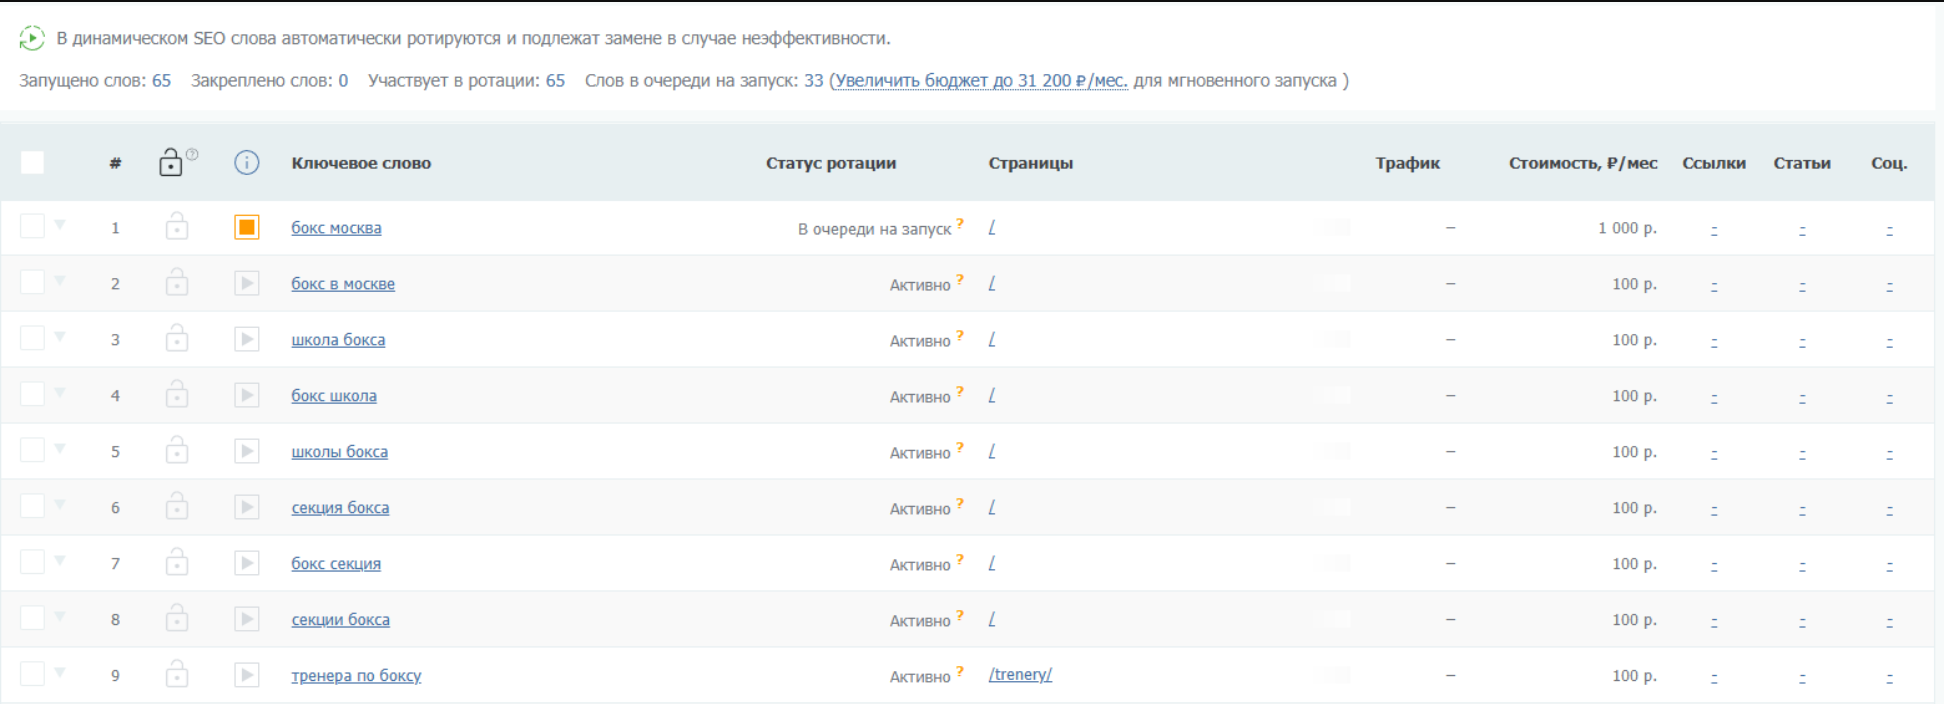Expand the row arrow for тренера по боксу
The image size is (1944, 704).
point(60,673)
